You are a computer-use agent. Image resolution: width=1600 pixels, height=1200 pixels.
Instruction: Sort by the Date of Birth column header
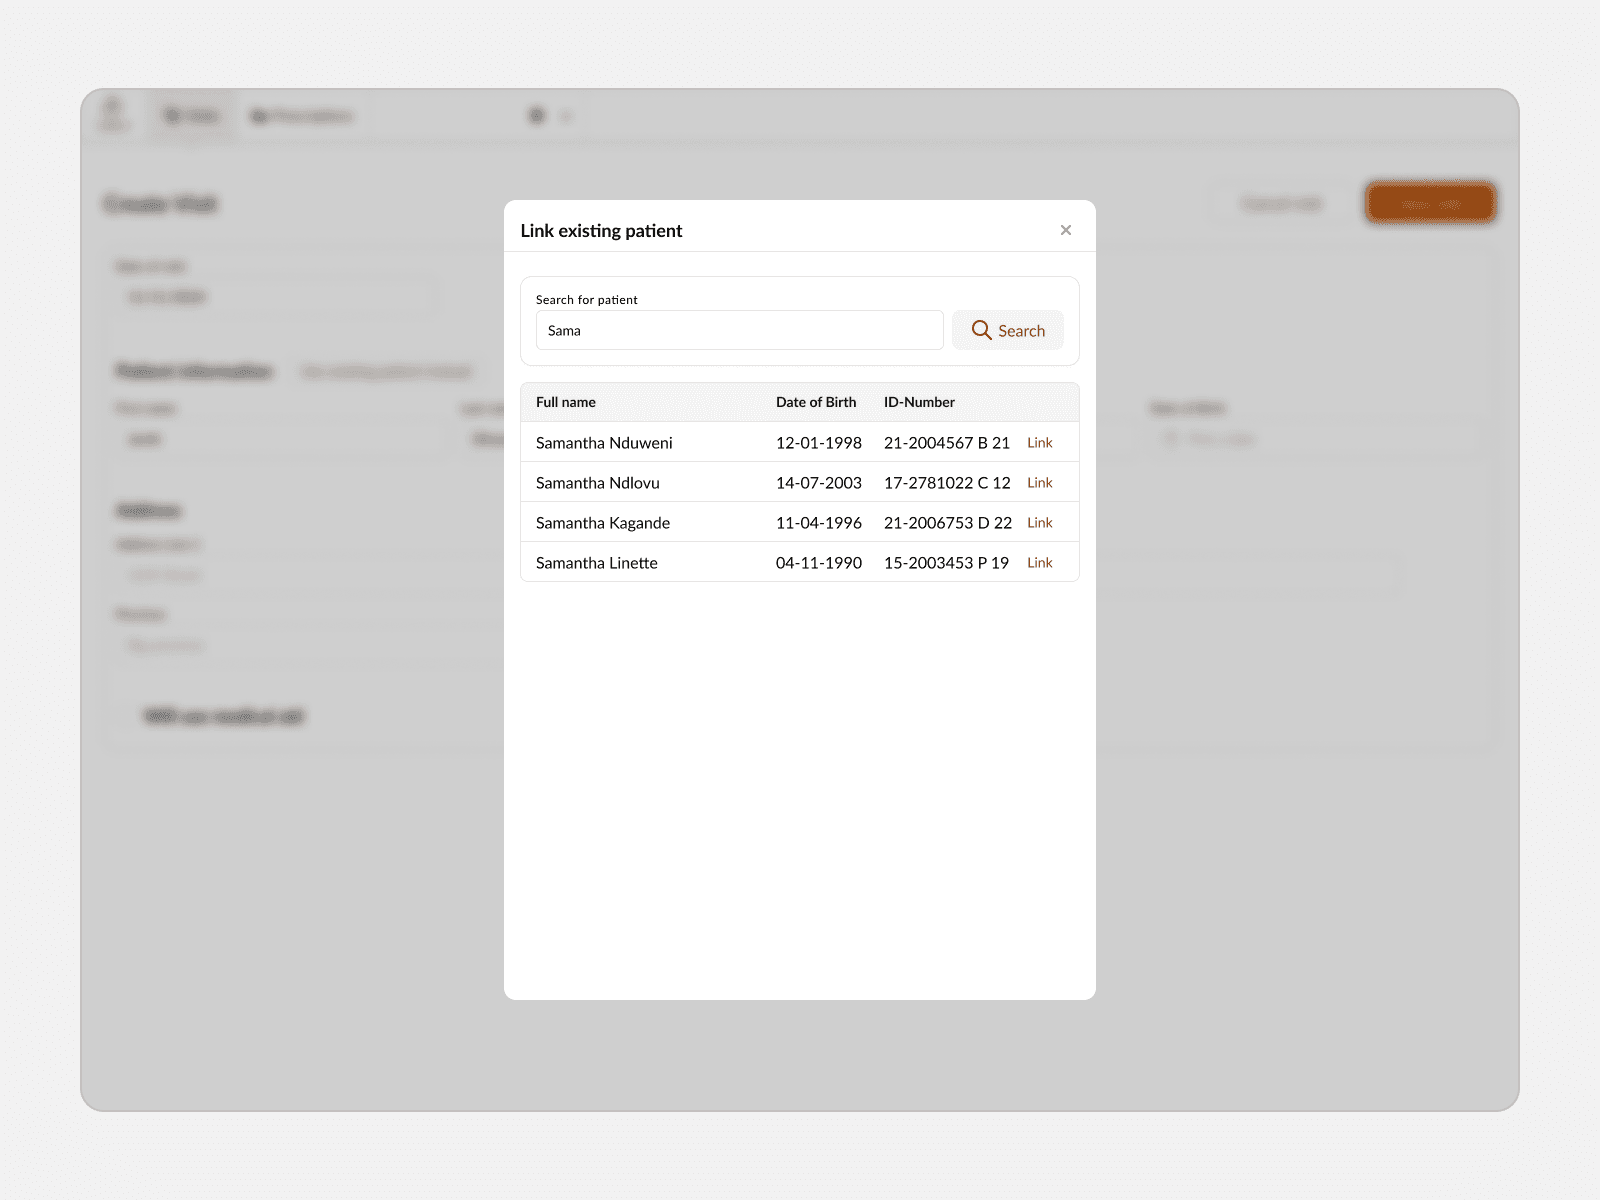click(816, 402)
